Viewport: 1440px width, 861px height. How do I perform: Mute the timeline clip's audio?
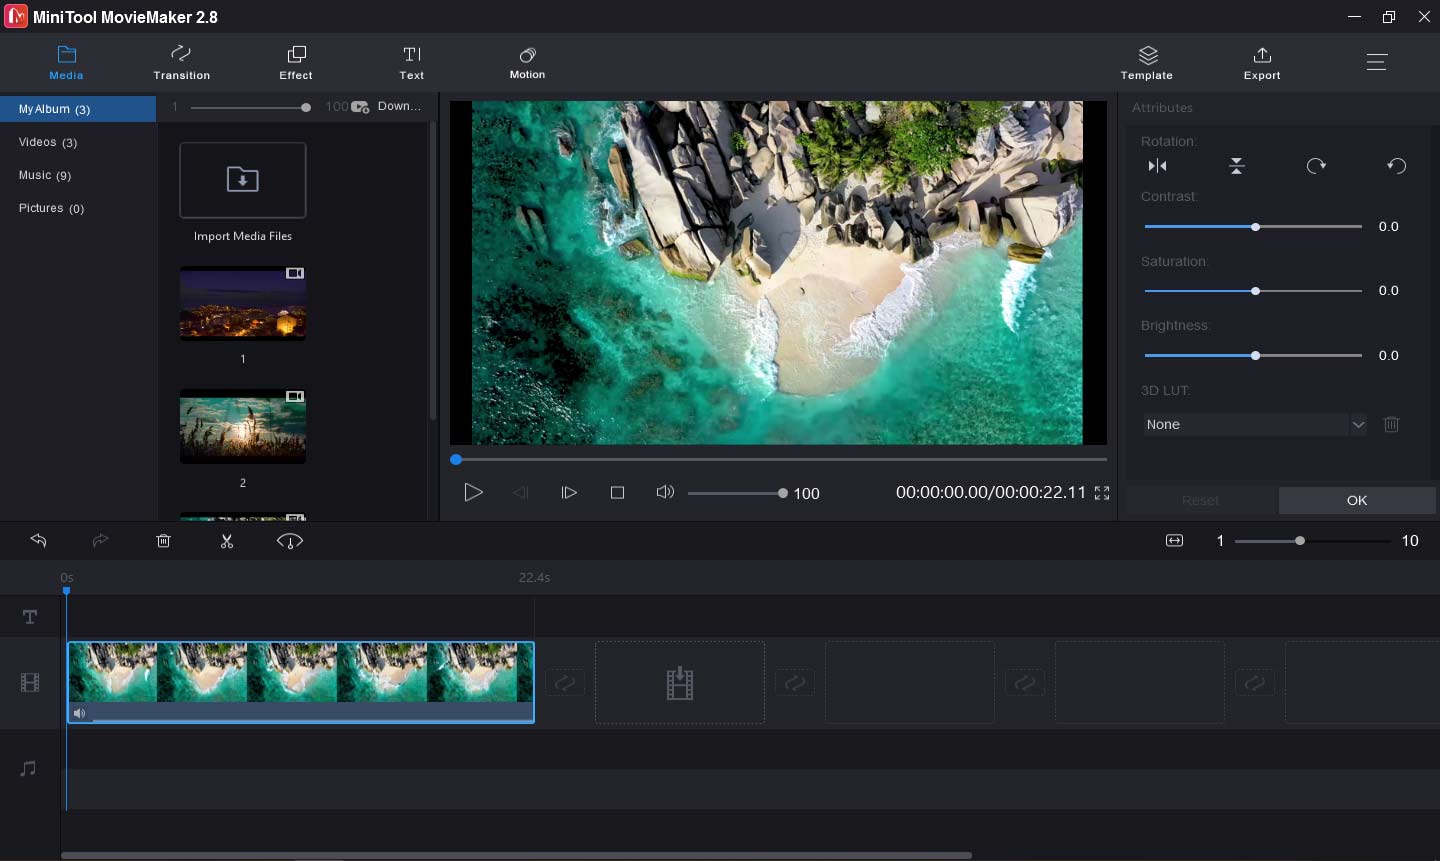79,713
